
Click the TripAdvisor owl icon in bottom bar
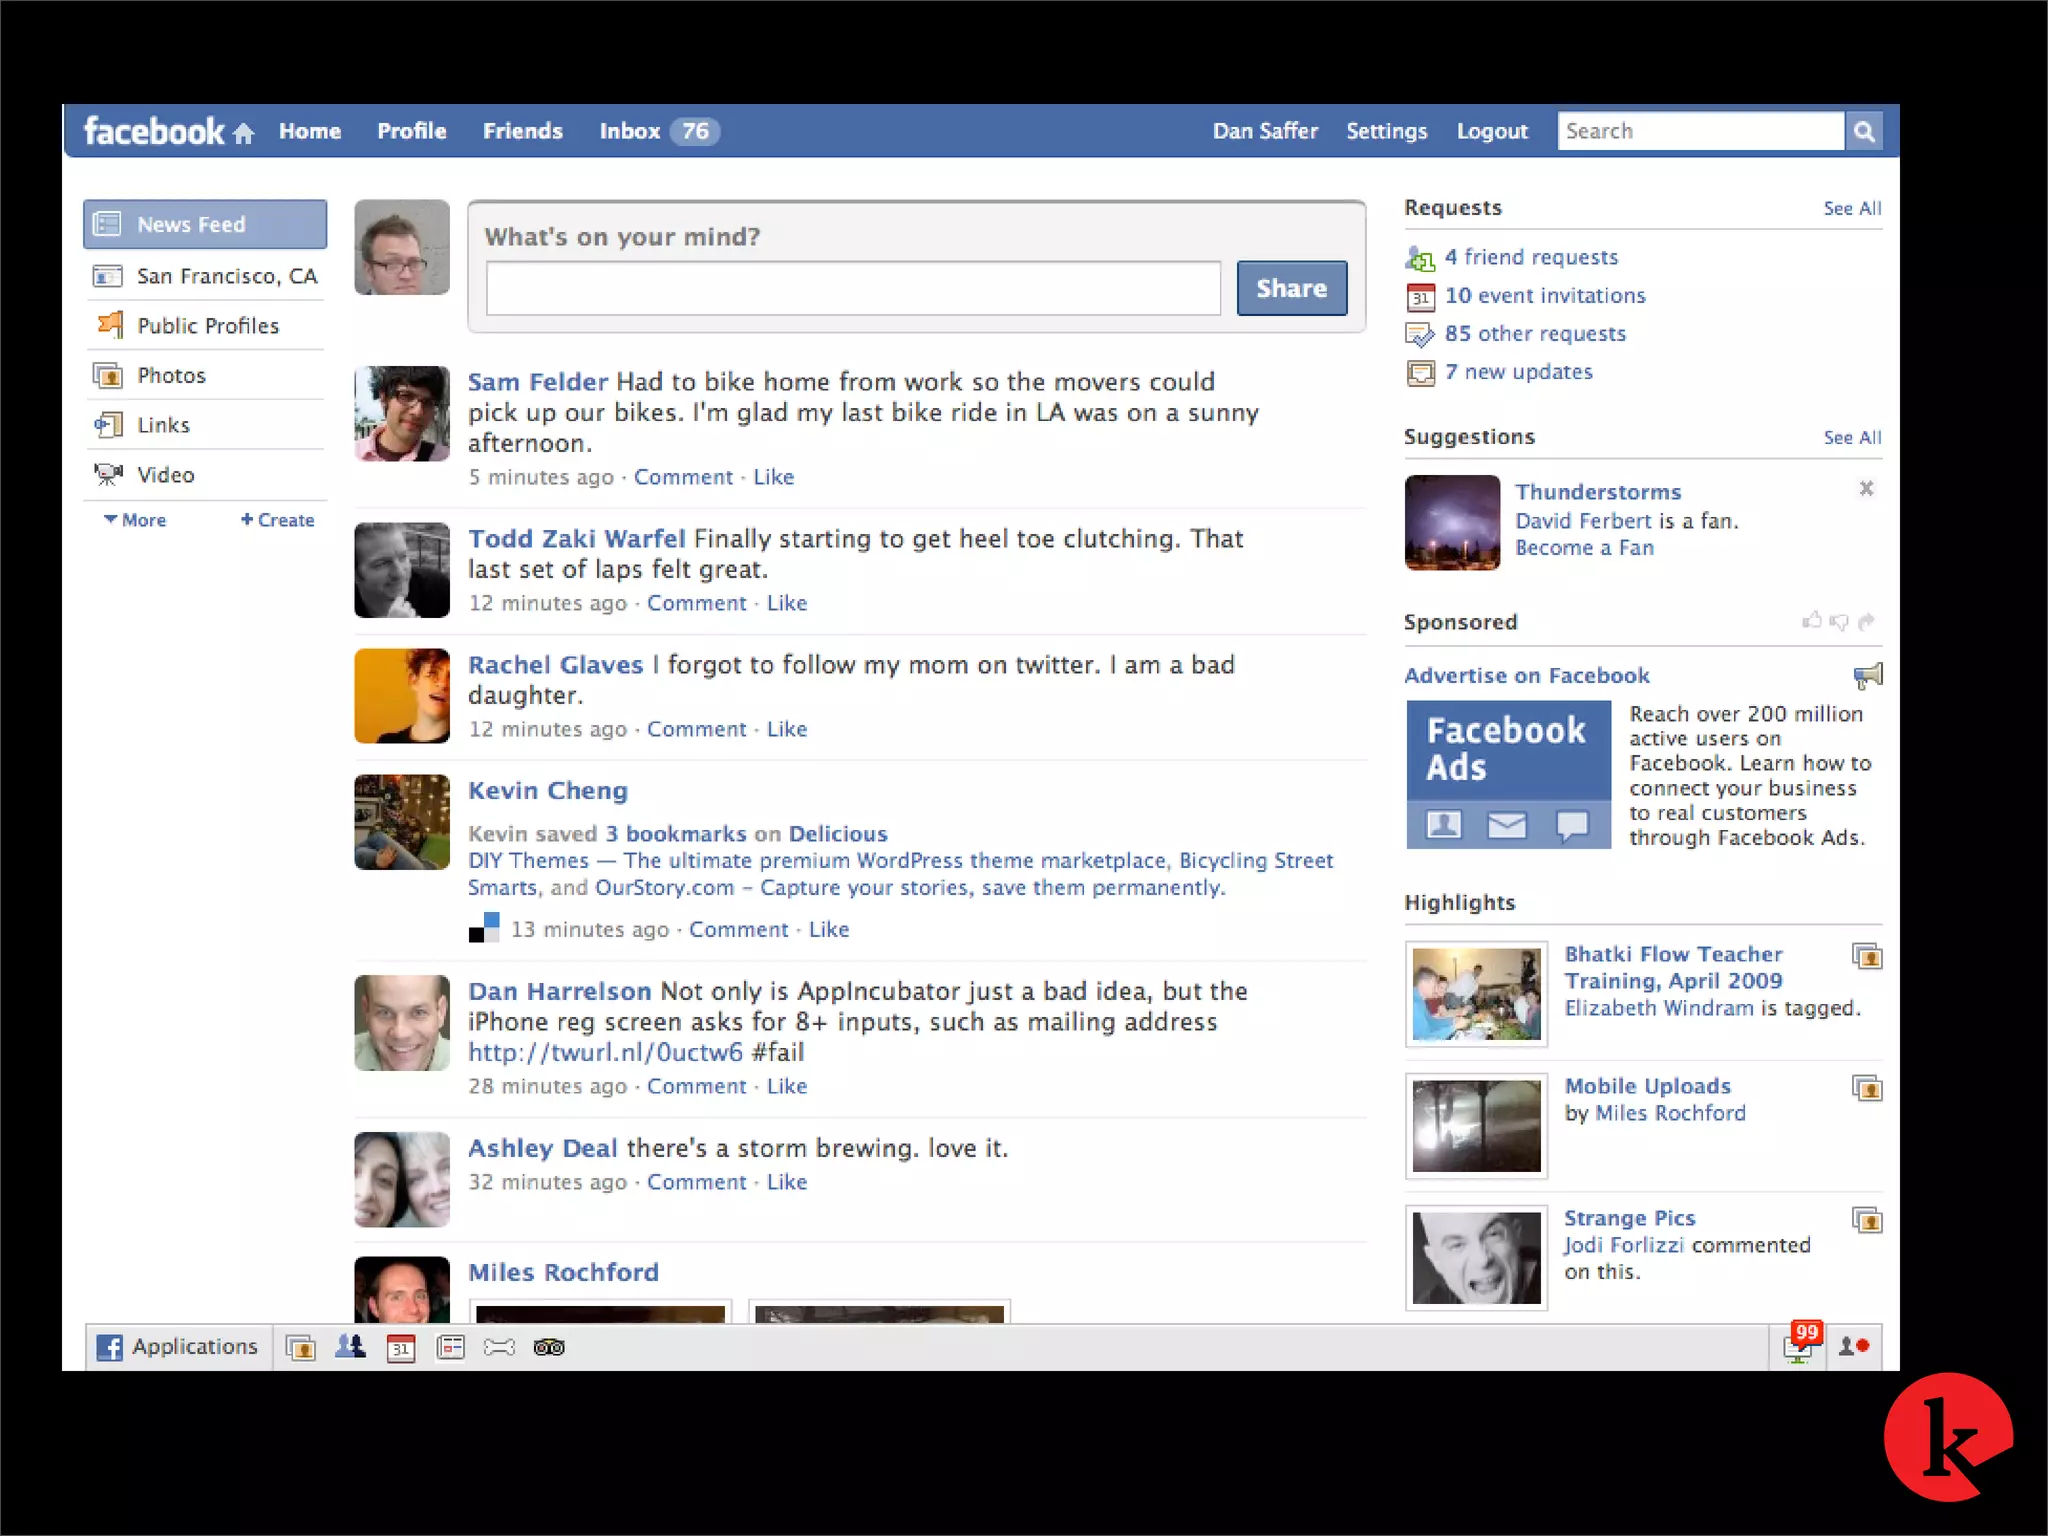point(549,1347)
